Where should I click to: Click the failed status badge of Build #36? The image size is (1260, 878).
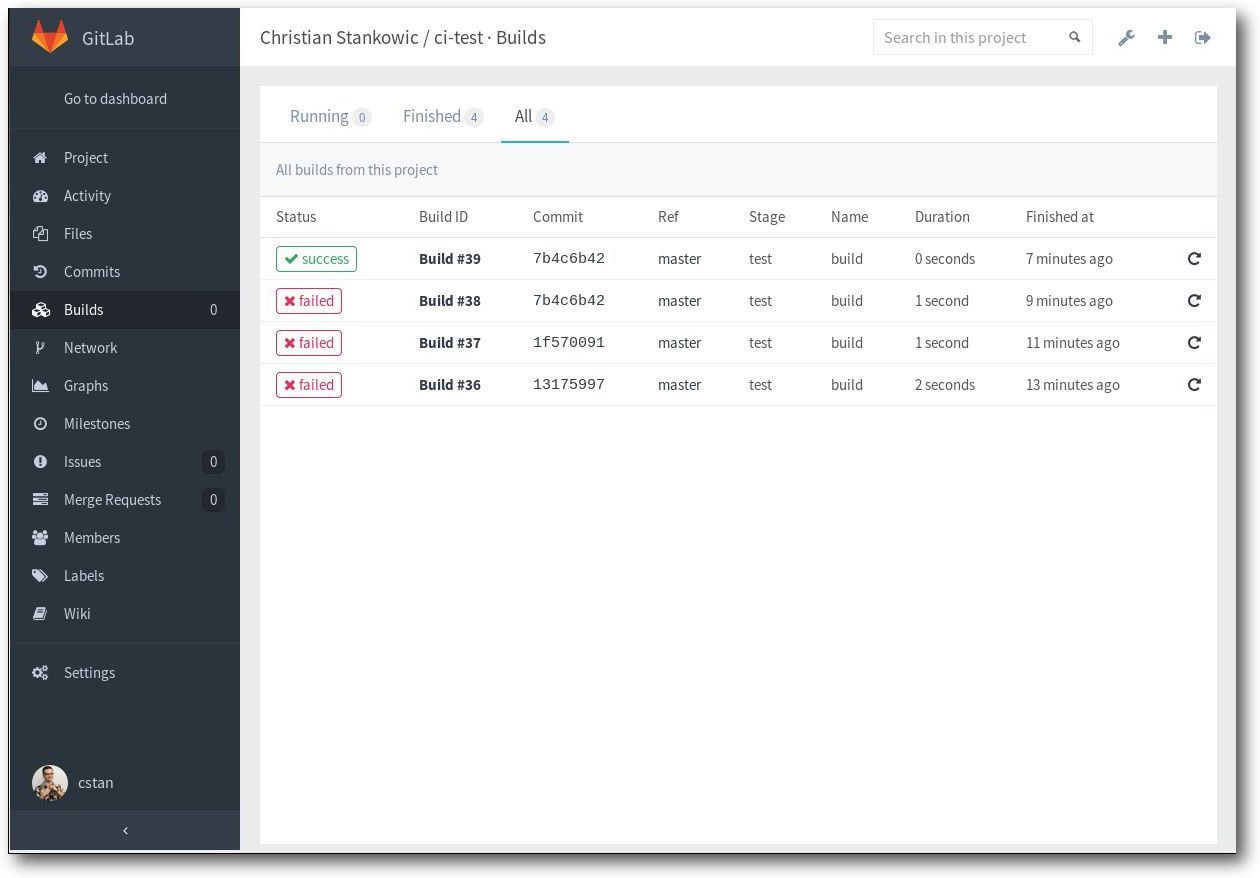point(309,385)
